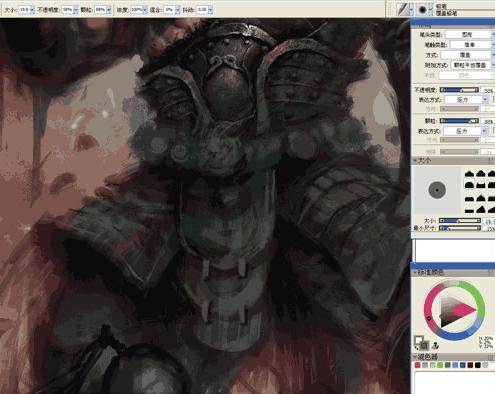Open the 笔触类型 stroke type combo box

[x=472, y=45]
